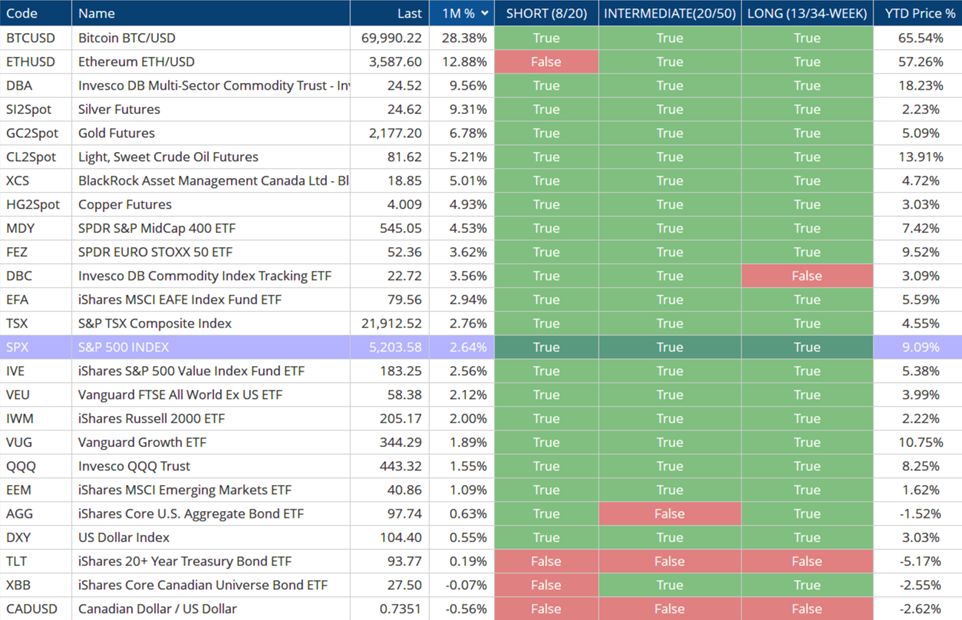Click the BTCUSD code cell
This screenshot has height=620, width=962.
pyautogui.click(x=31, y=38)
